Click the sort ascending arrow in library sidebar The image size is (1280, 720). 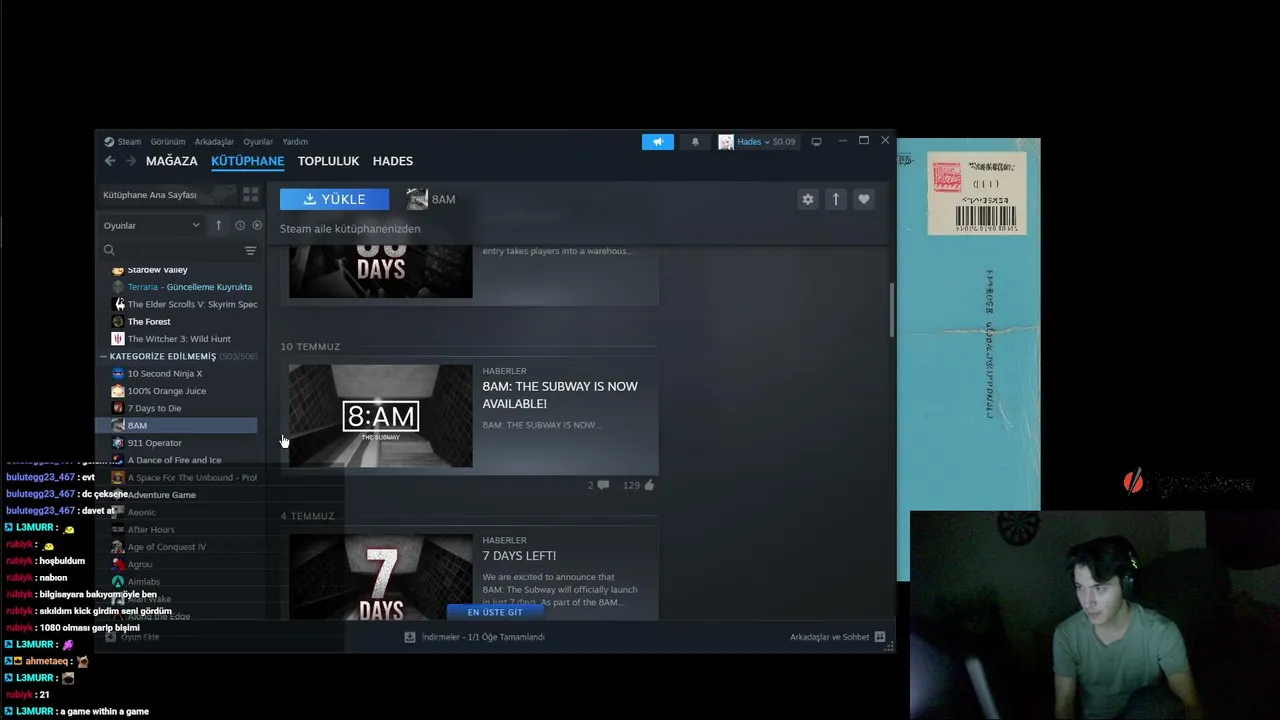click(x=218, y=225)
